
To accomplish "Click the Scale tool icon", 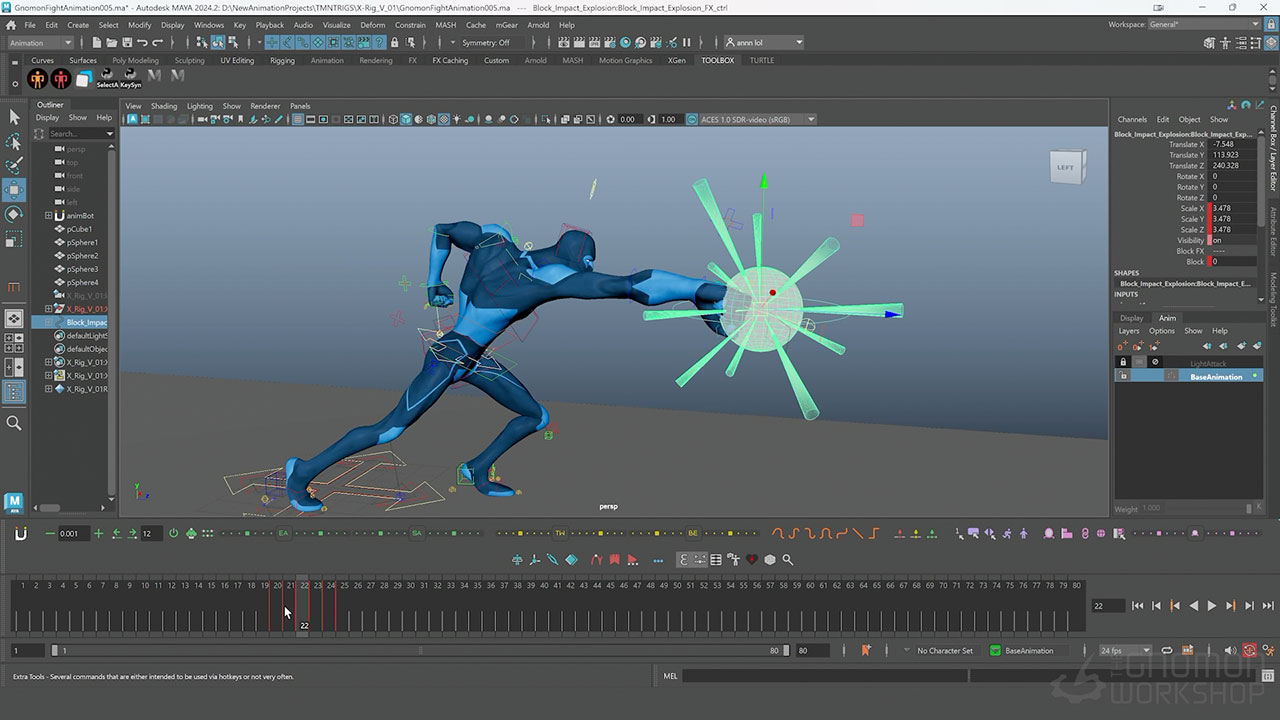I will tap(14, 239).
